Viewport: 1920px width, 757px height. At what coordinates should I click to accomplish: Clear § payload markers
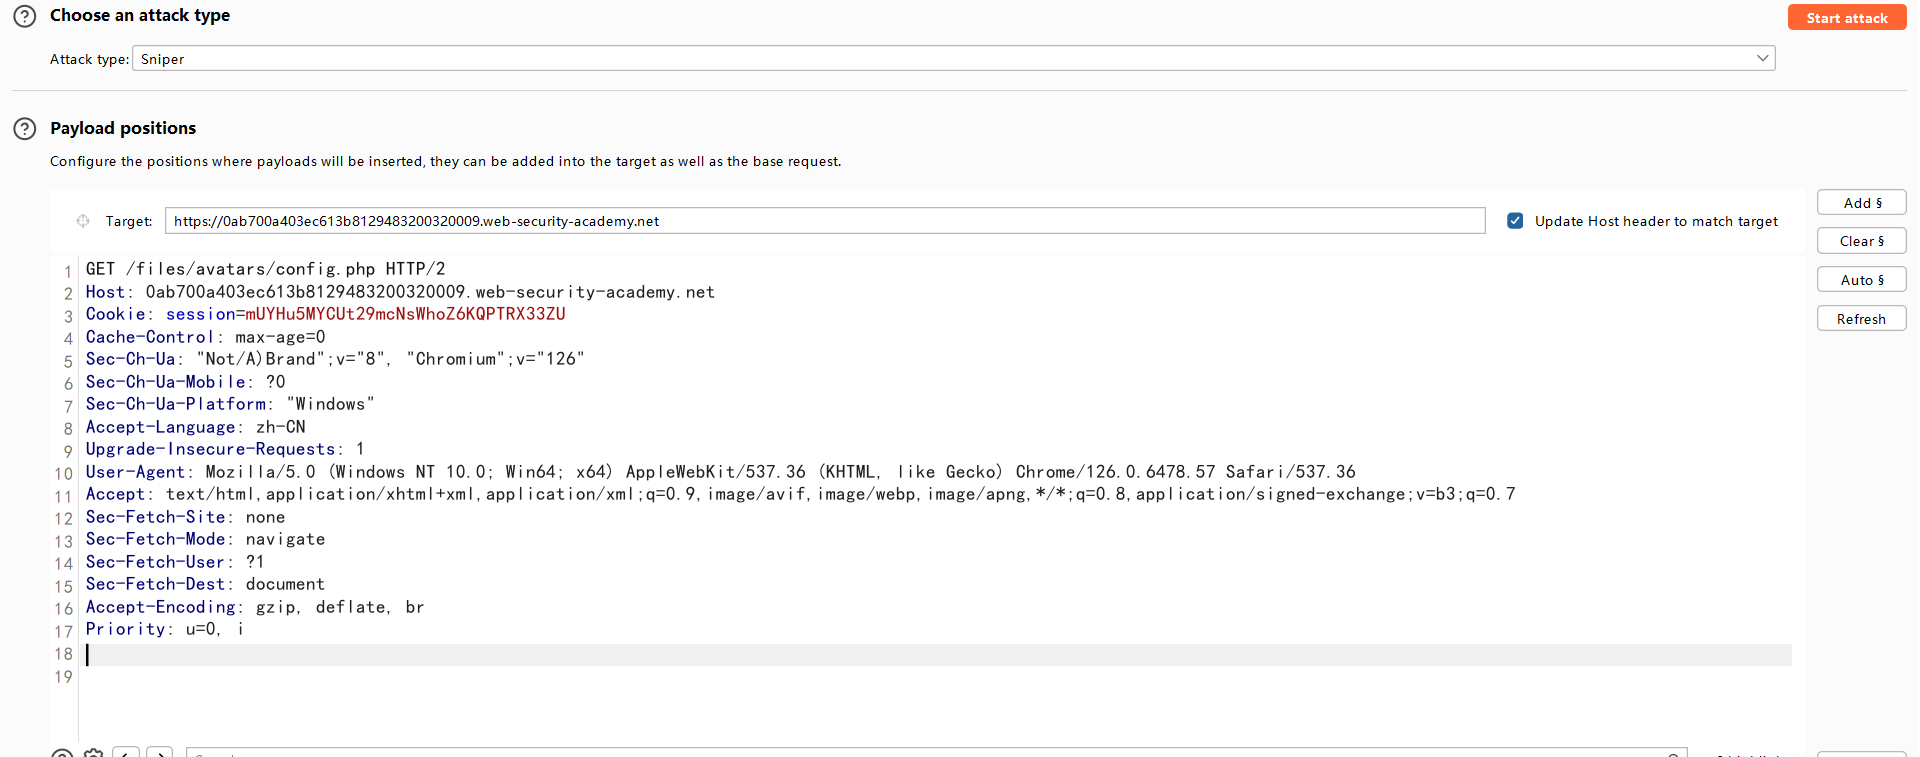1861,241
